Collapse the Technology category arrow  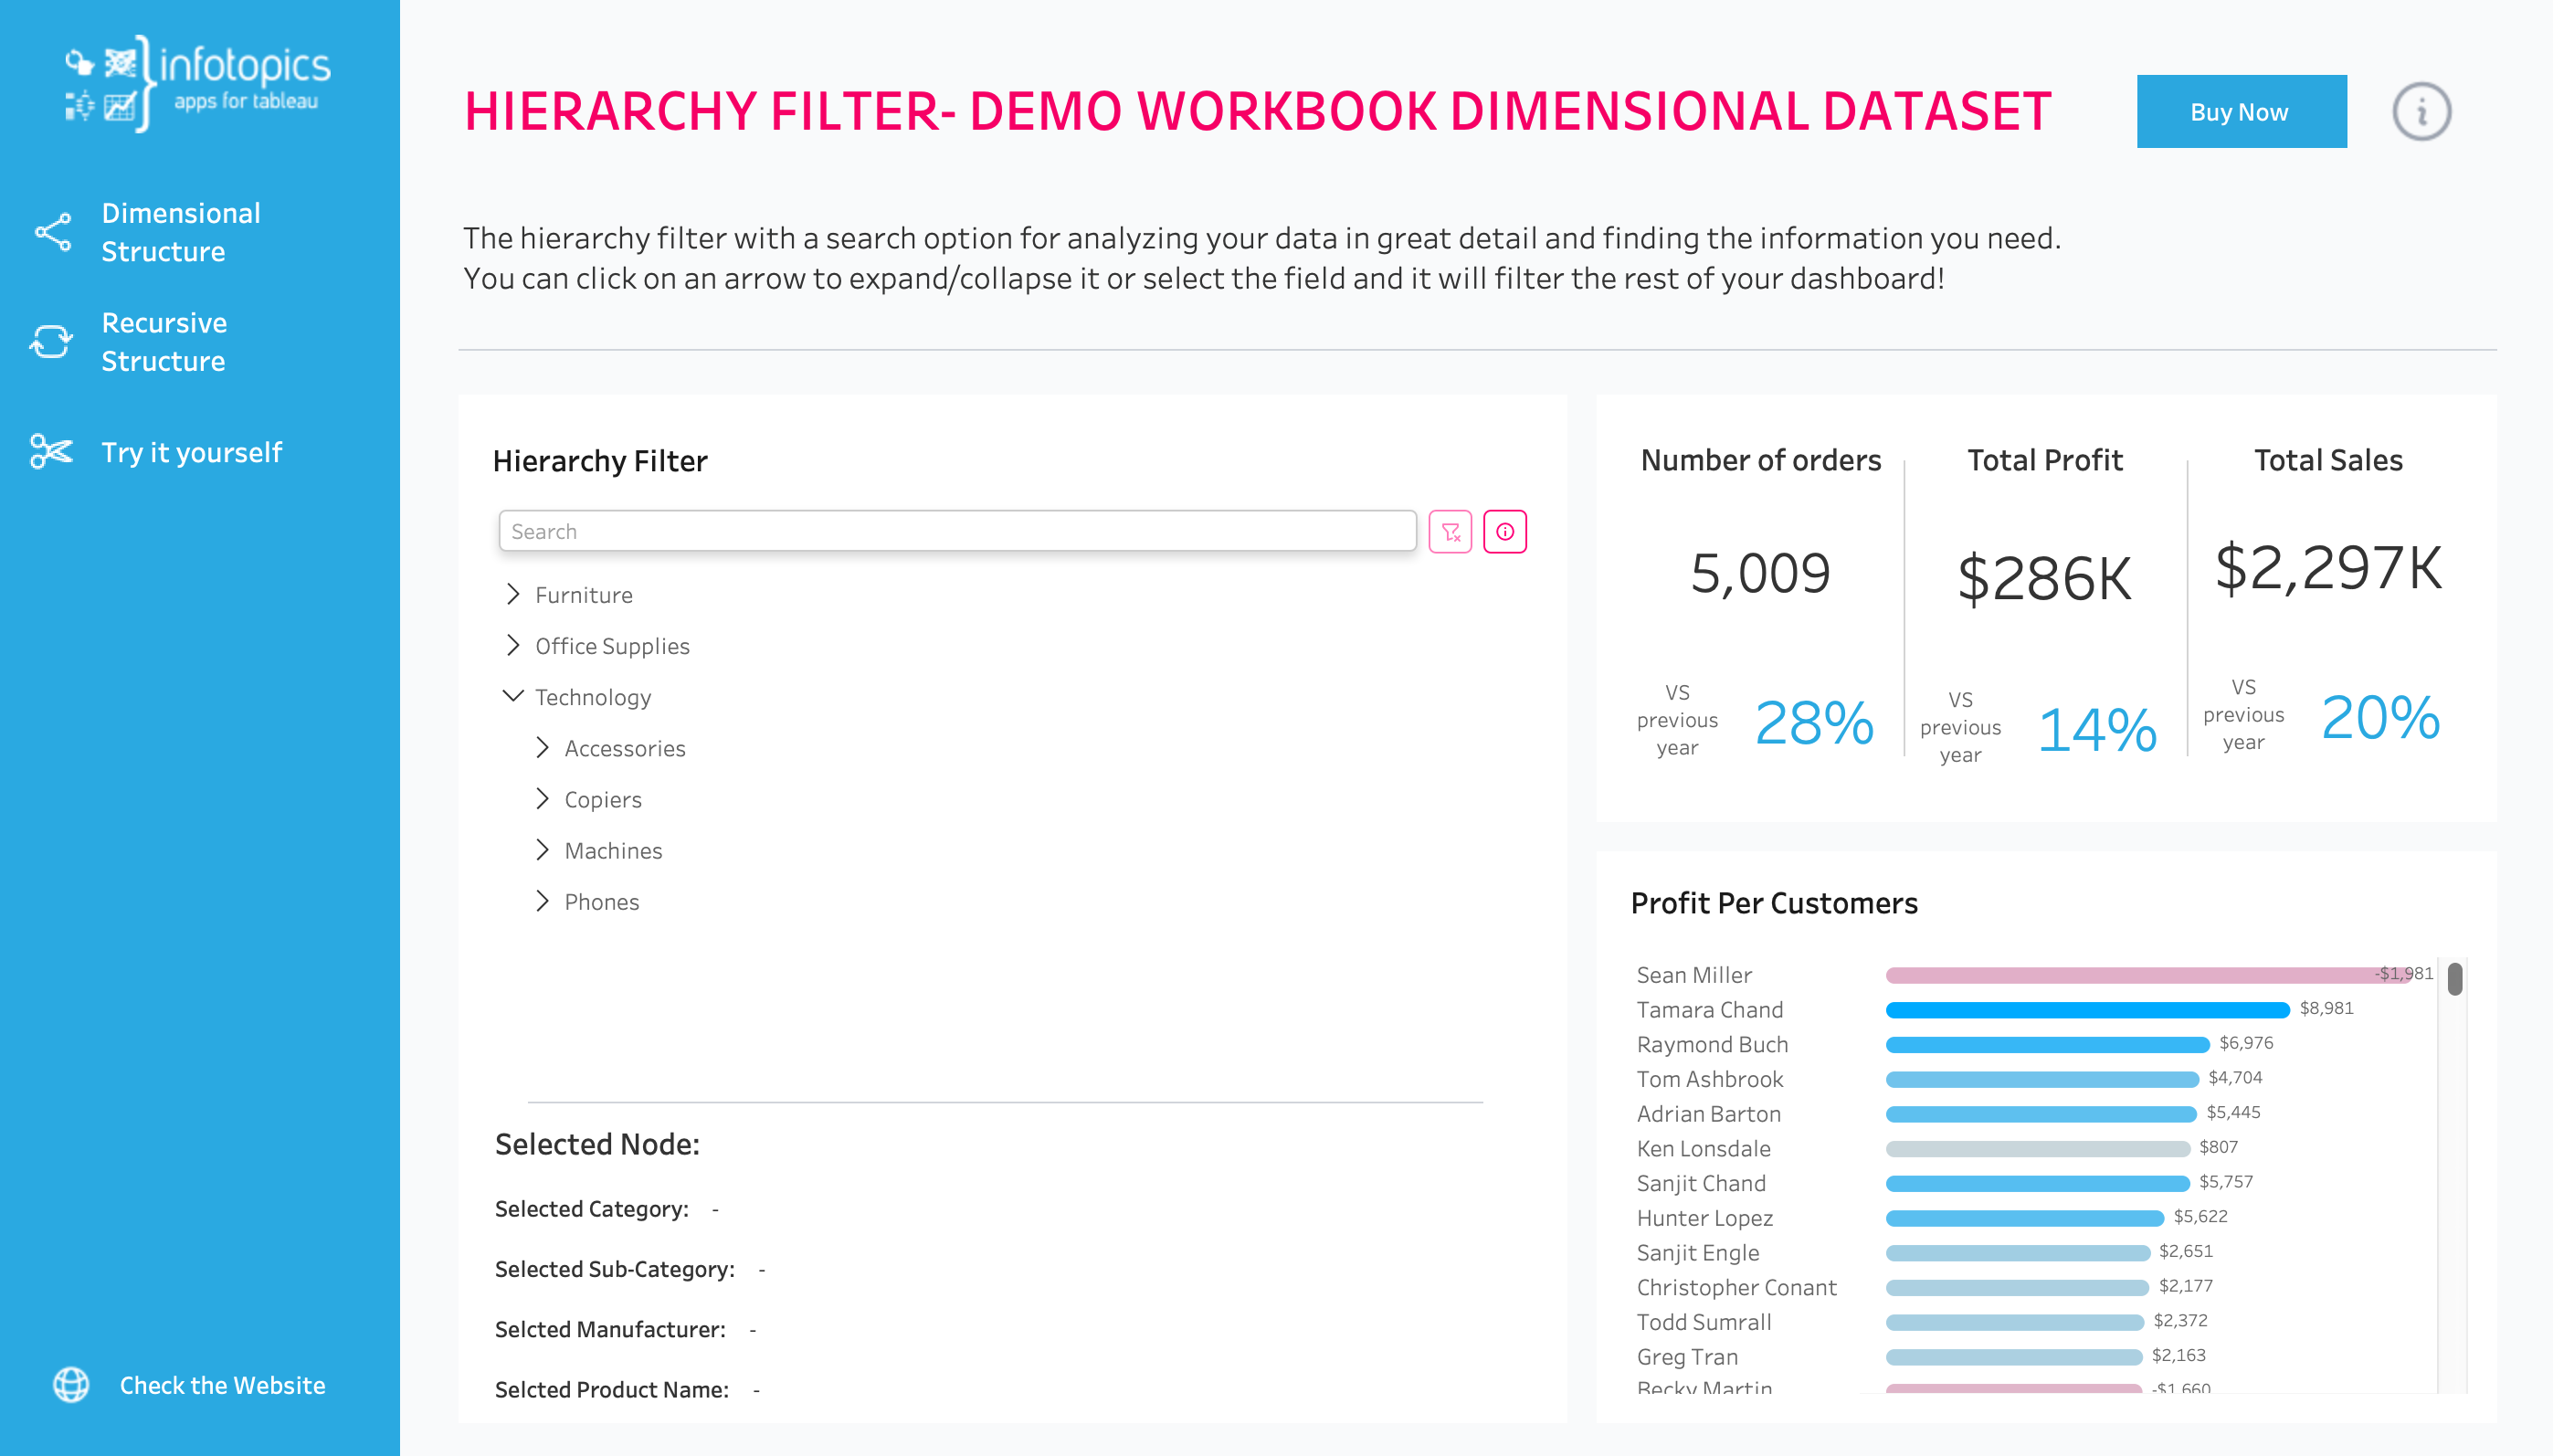click(x=513, y=697)
